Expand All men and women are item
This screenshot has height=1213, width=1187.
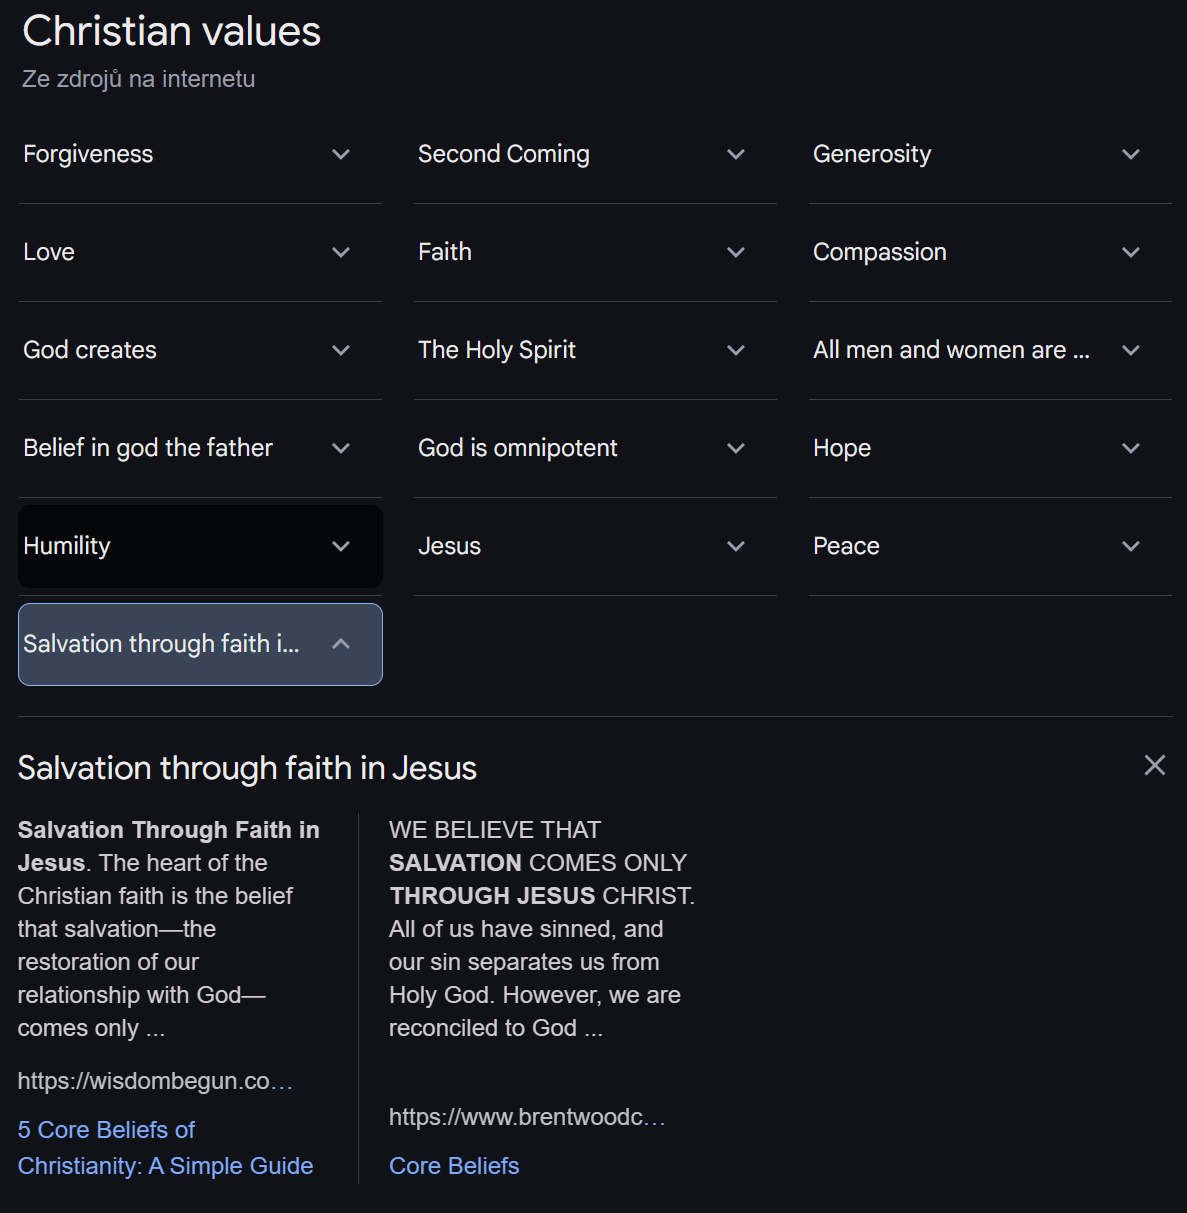pos(990,350)
